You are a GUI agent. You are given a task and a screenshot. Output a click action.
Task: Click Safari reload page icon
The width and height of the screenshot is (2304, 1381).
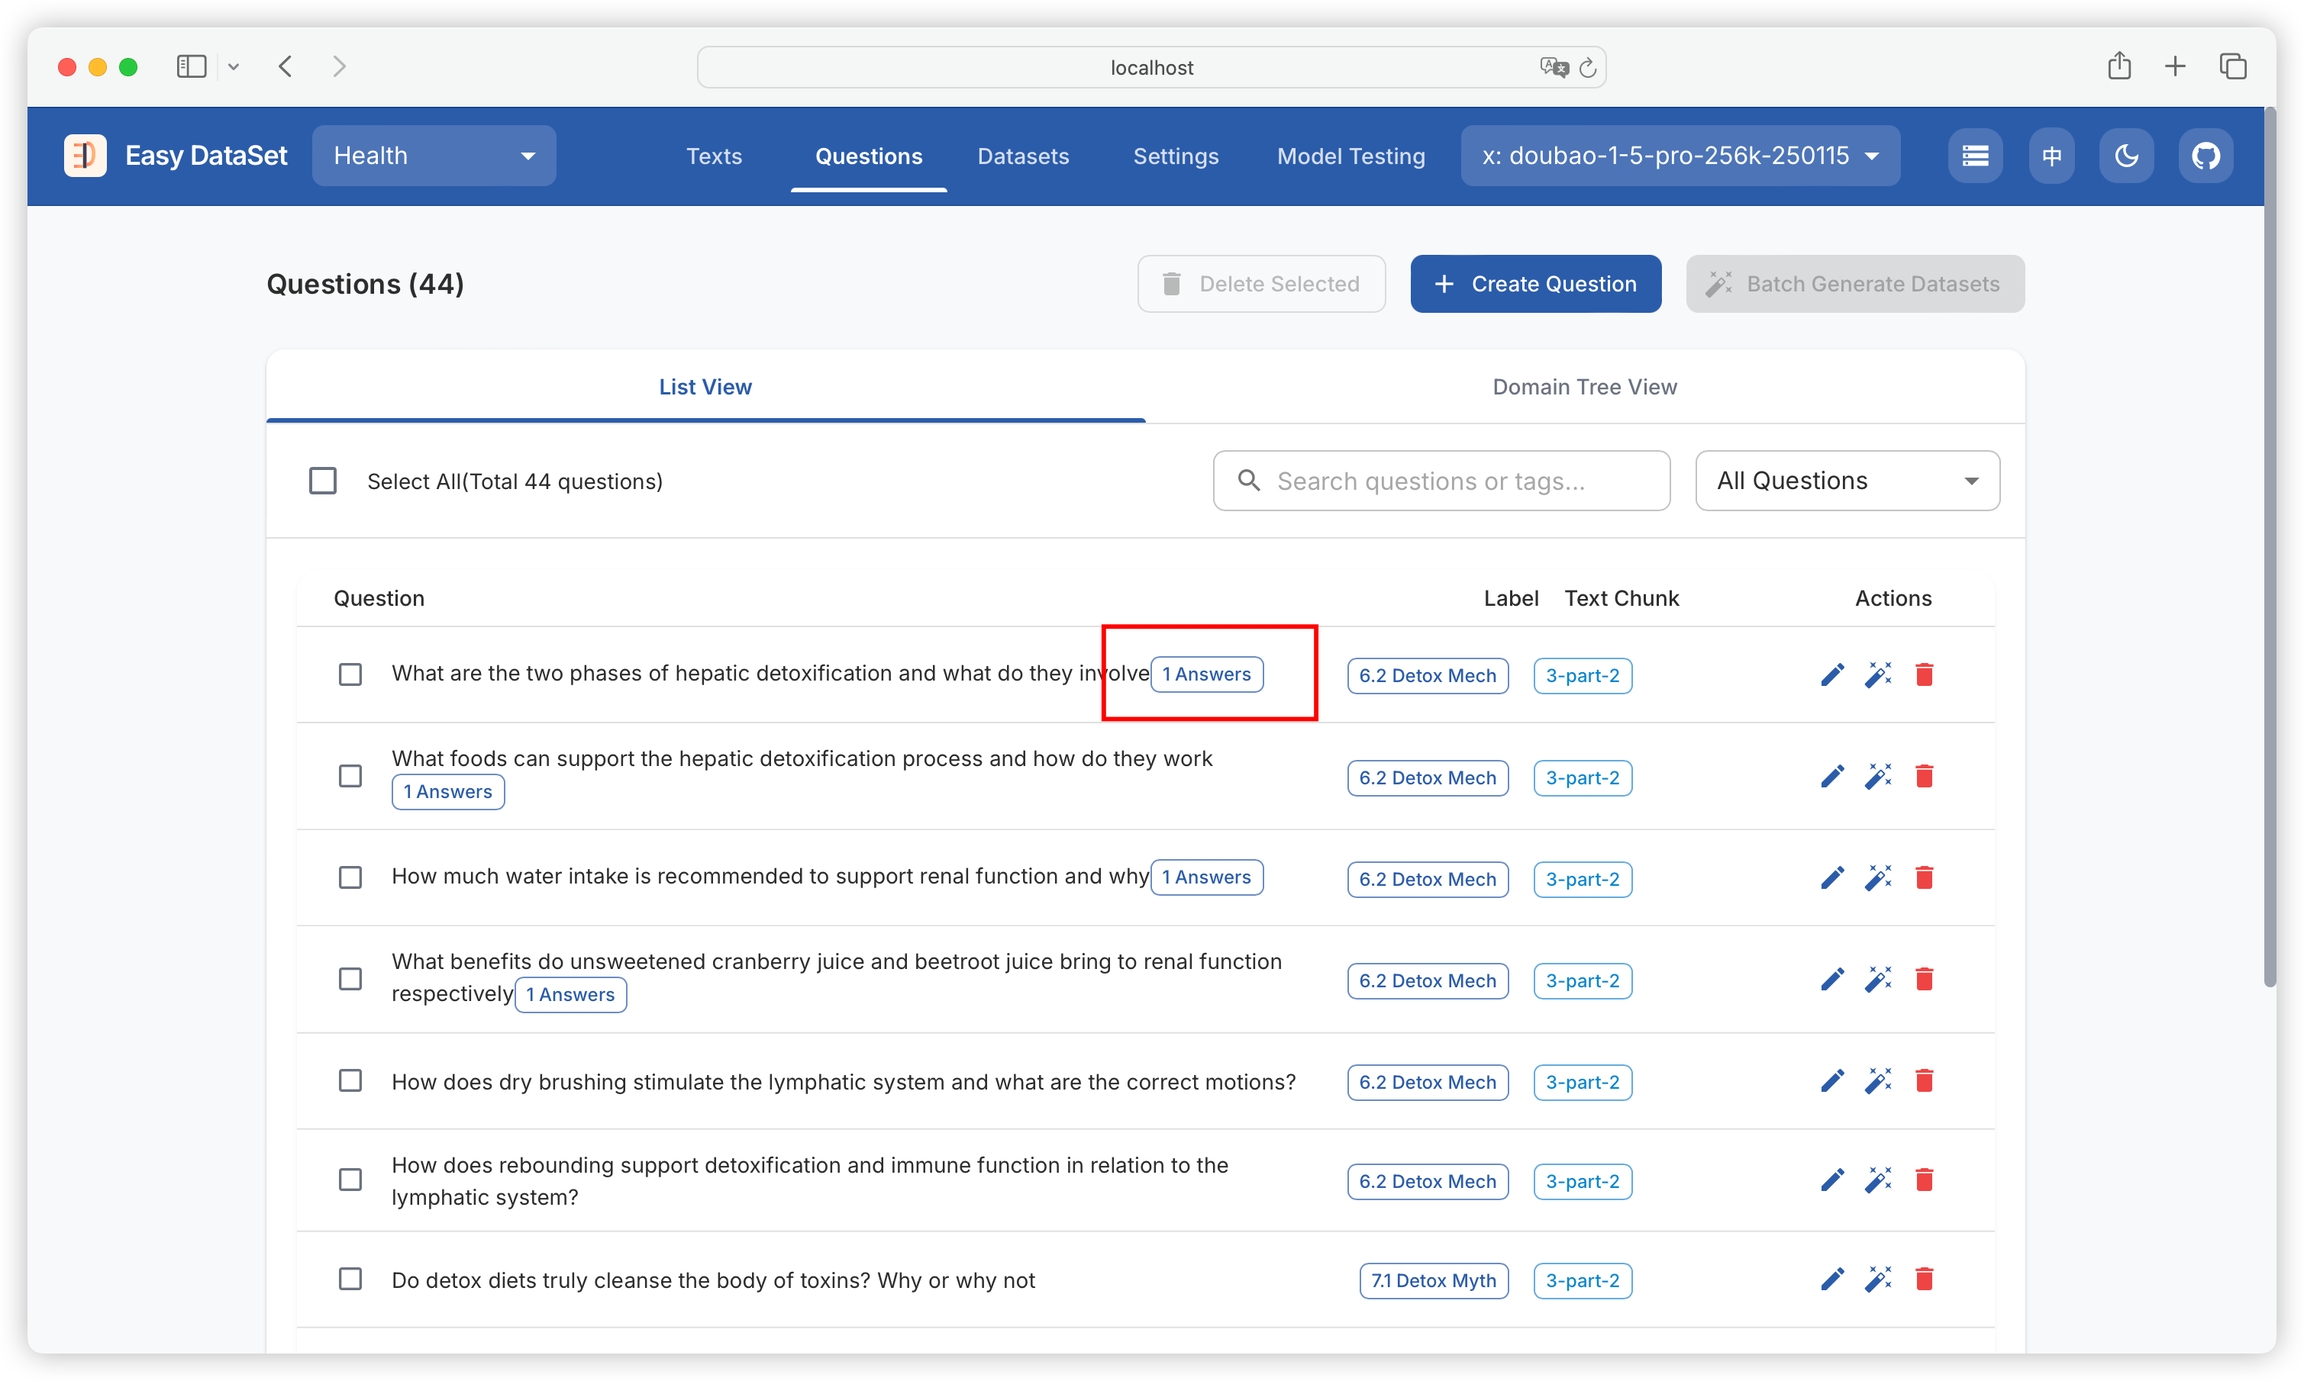point(1587,68)
